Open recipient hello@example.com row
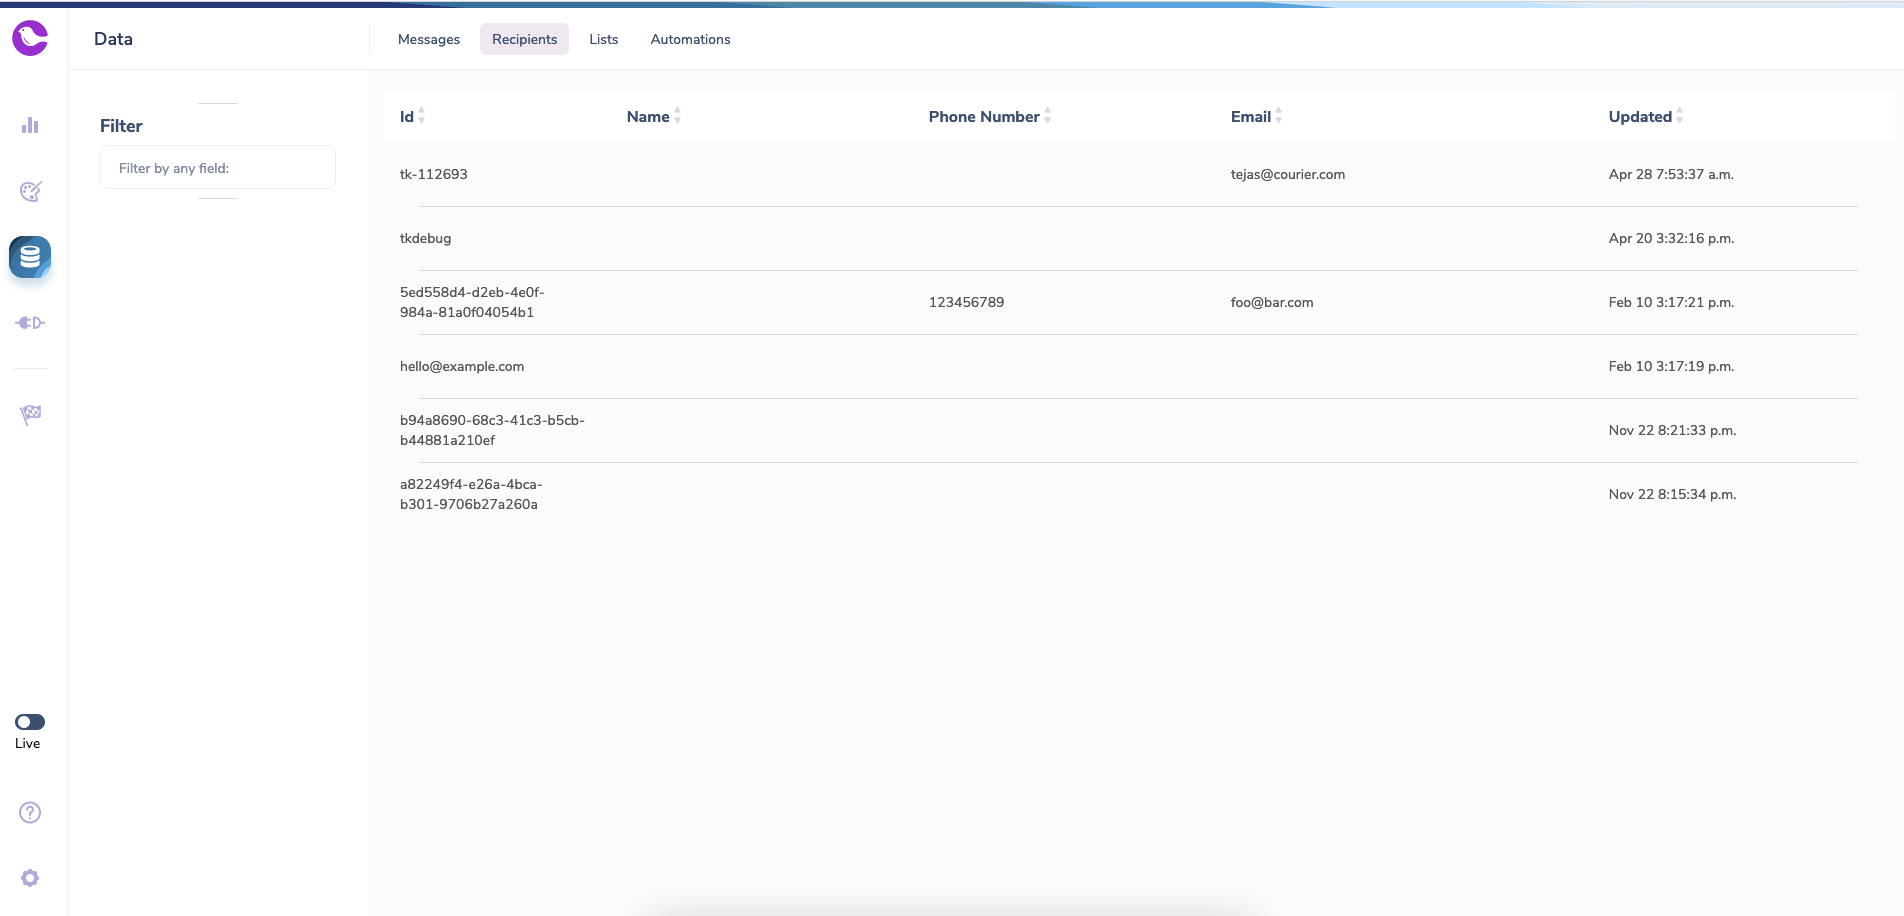Viewport: 1904px width, 916px height. click(462, 366)
